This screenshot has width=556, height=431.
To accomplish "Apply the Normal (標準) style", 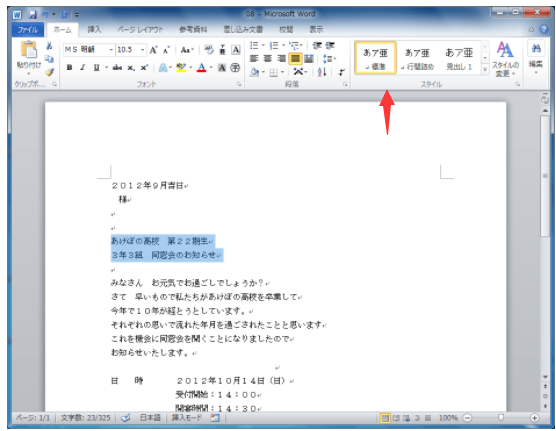I will [x=375, y=58].
